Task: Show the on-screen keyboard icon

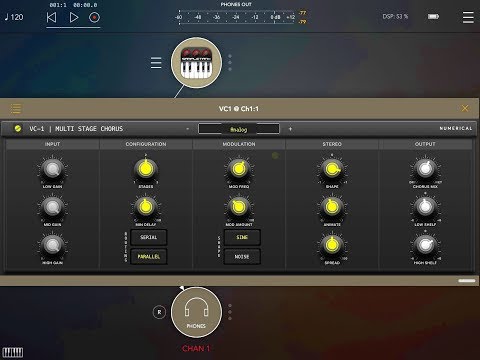Action: 13,352
